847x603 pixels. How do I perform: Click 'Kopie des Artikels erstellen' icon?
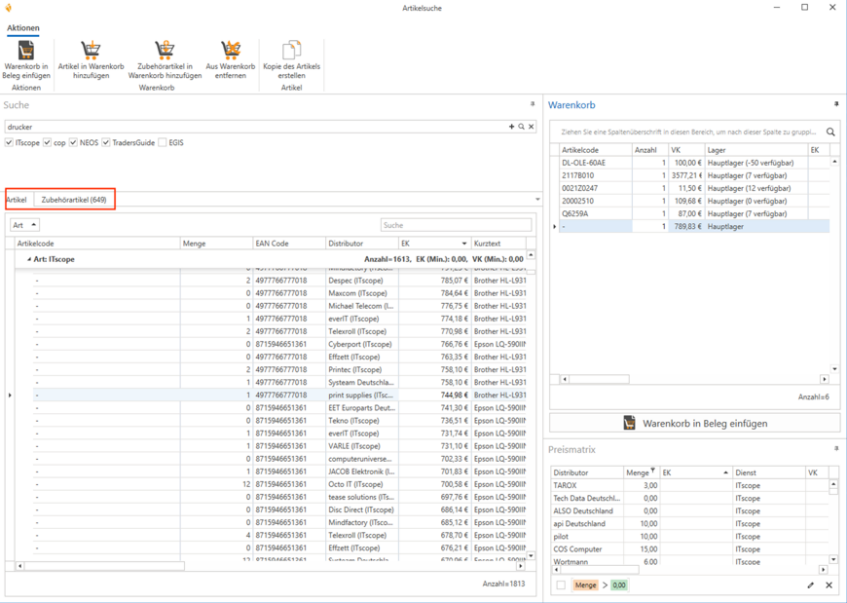point(291,51)
